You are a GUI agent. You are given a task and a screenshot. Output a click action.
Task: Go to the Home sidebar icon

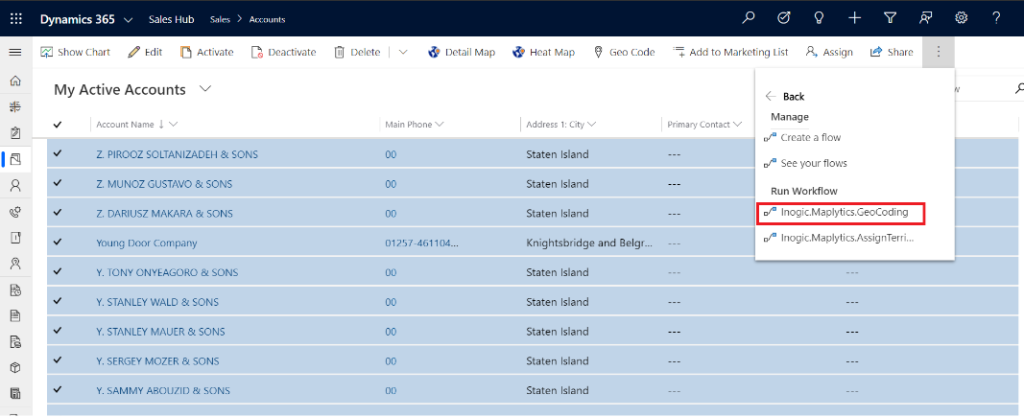coord(16,81)
